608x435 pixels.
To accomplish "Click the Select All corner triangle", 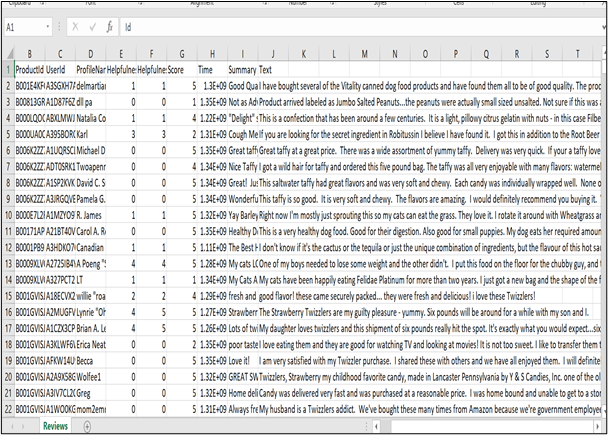I will tap(9, 54).
